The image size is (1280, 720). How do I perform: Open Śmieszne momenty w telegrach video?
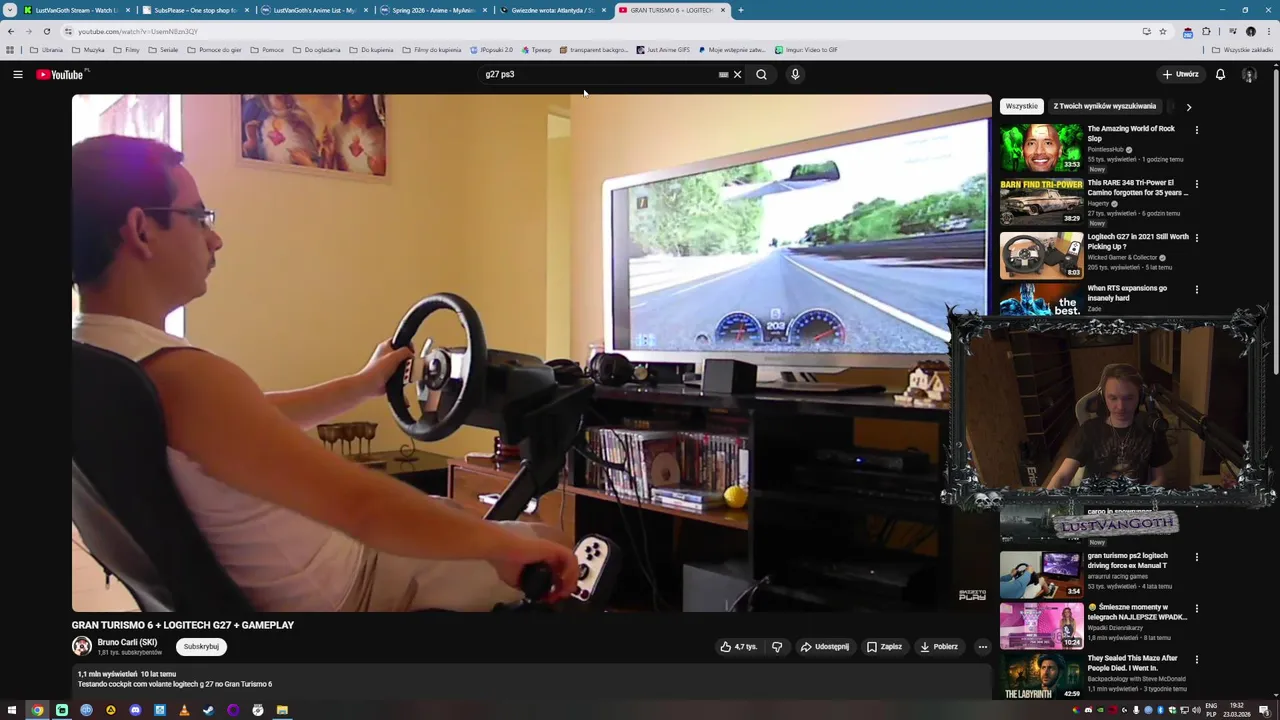[1041, 626]
